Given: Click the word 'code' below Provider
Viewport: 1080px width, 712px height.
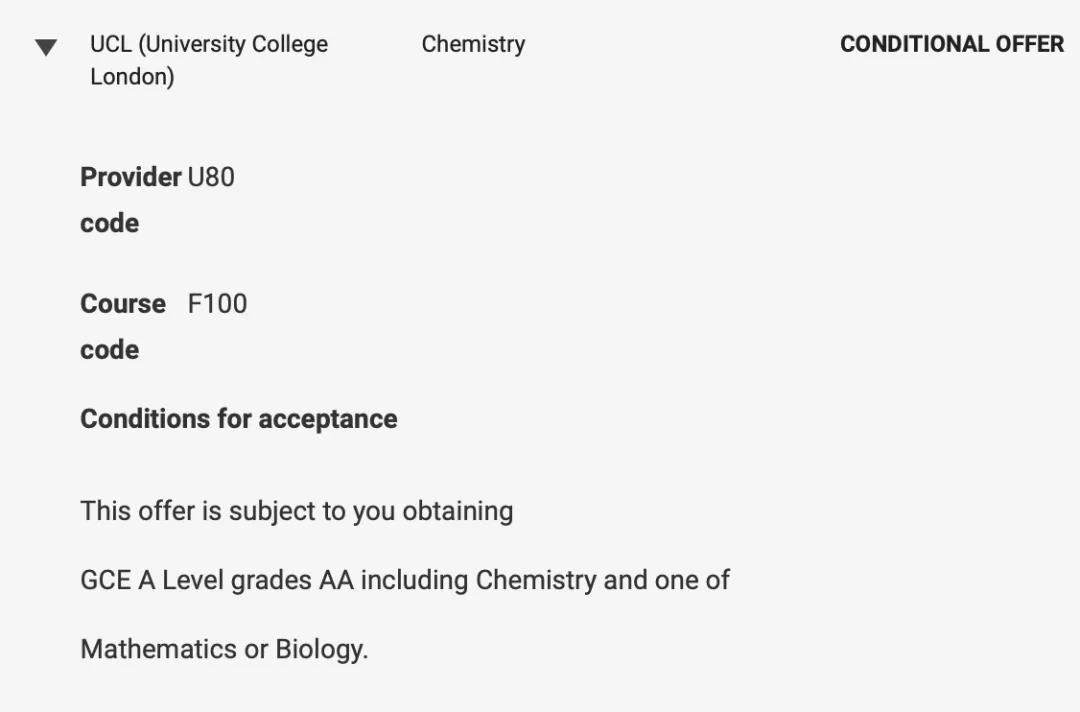Looking at the screenshot, I should pyautogui.click(x=109, y=223).
